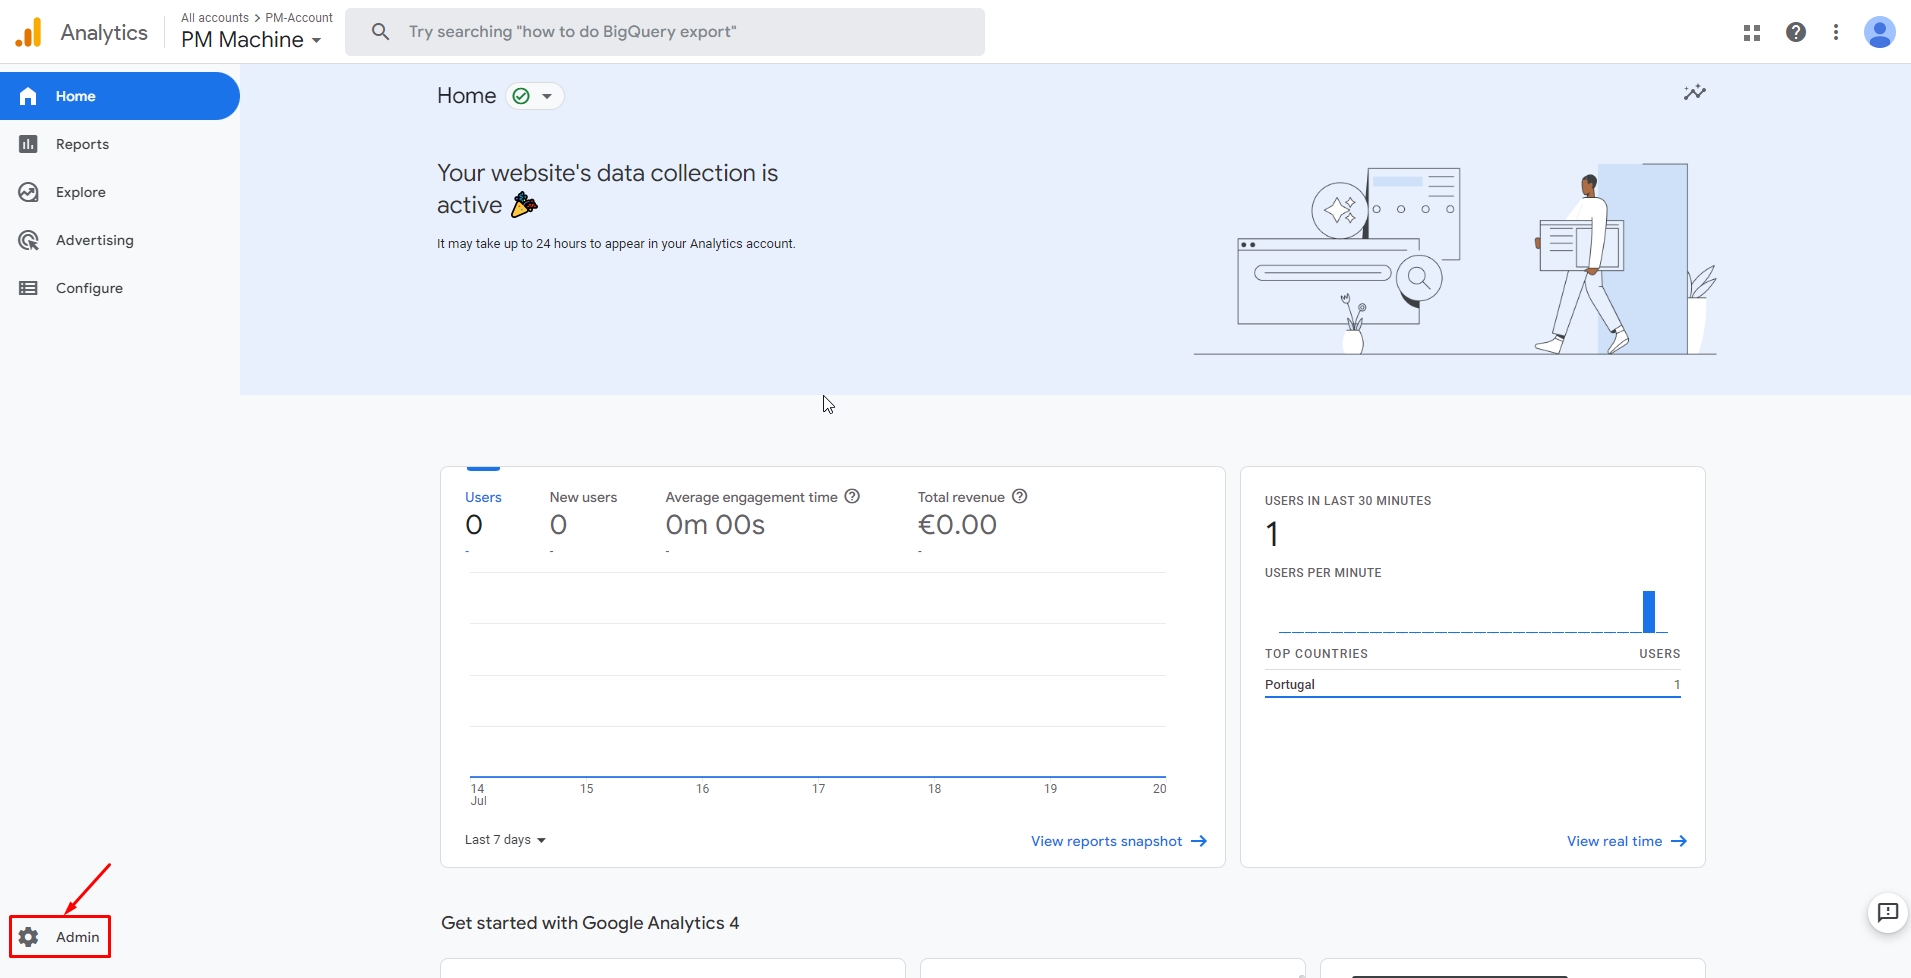Open the Insights sparkline icon

1695,93
